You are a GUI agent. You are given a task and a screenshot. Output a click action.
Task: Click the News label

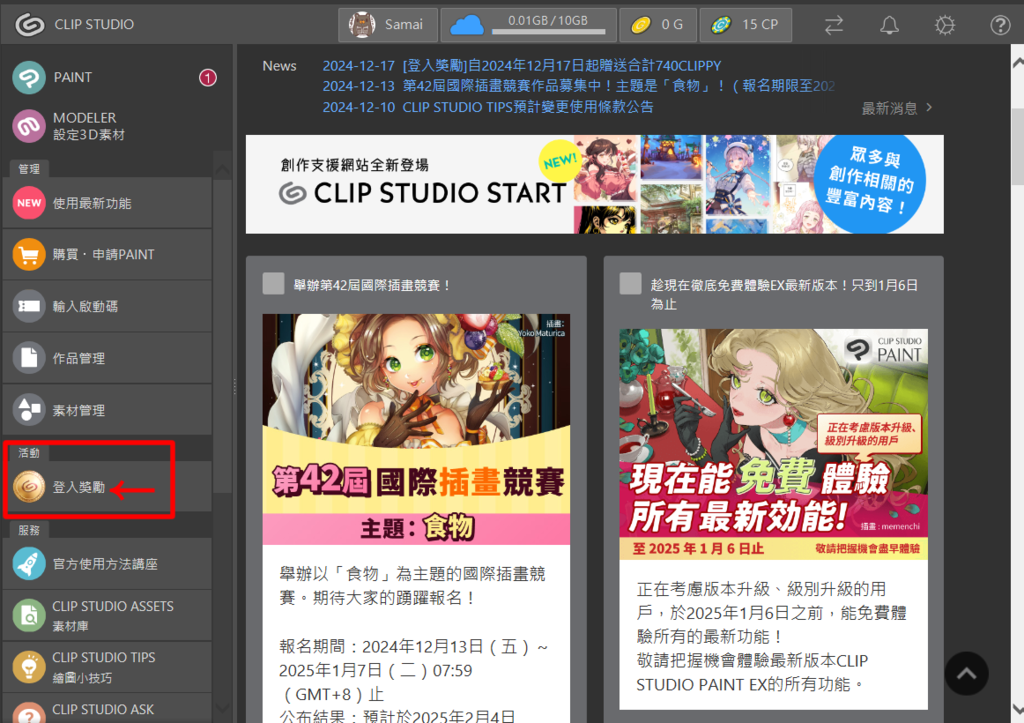[x=280, y=66]
